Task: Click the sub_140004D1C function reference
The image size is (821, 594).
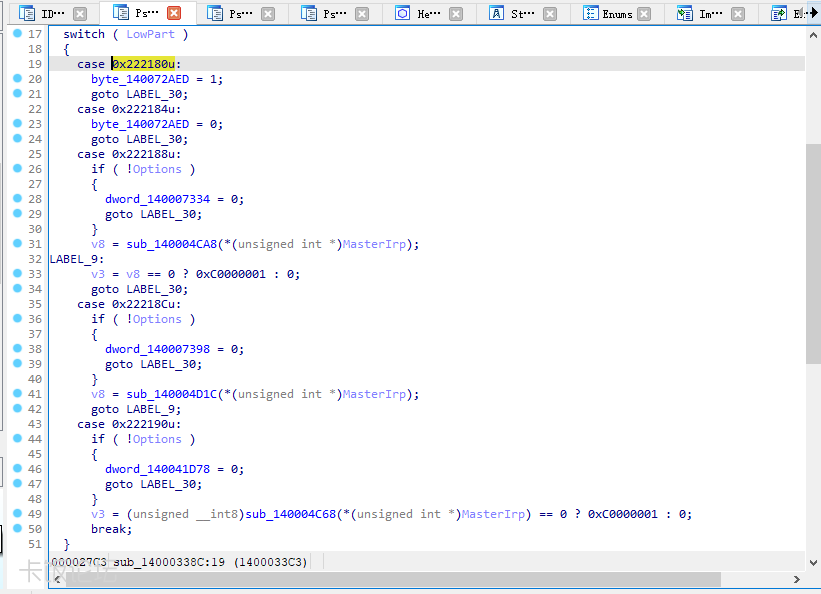Action: click(x=172, y=394)
